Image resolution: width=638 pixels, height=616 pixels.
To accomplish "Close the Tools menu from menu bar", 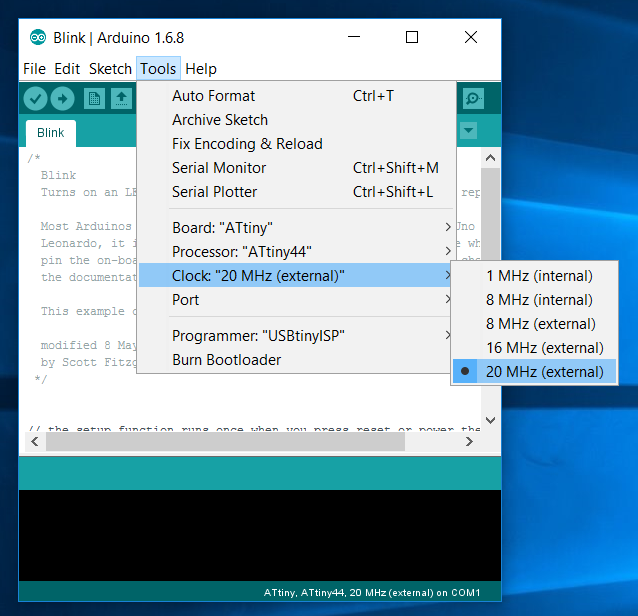I will (x=158, y=69).
